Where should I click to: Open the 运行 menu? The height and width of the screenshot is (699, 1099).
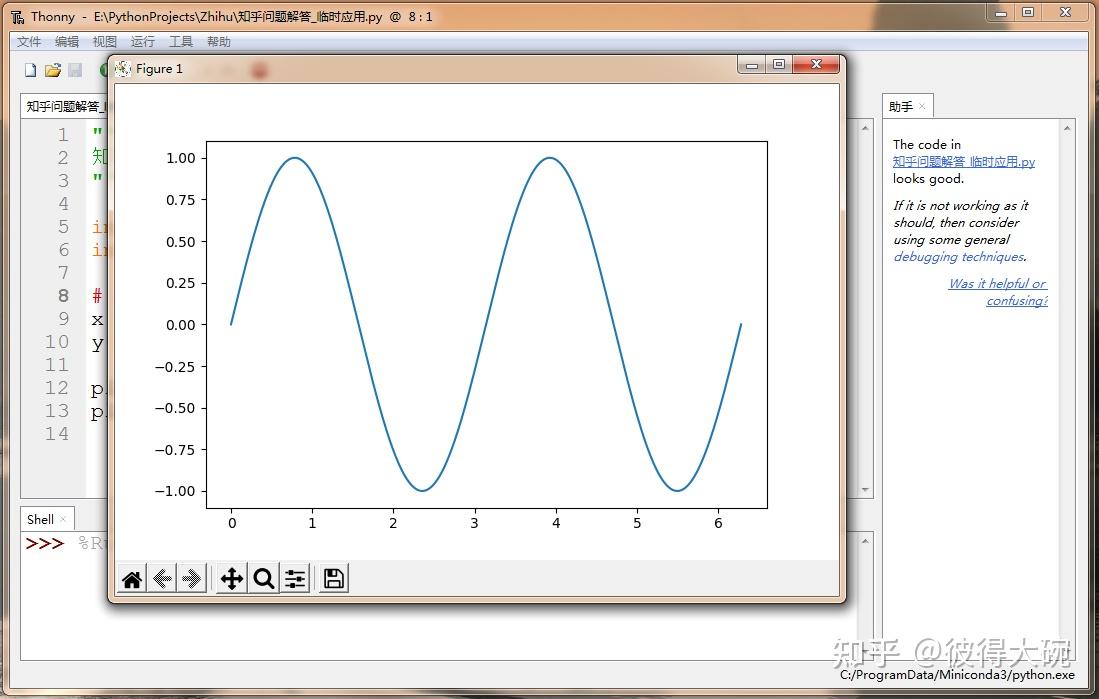click(x=141, y=41)
